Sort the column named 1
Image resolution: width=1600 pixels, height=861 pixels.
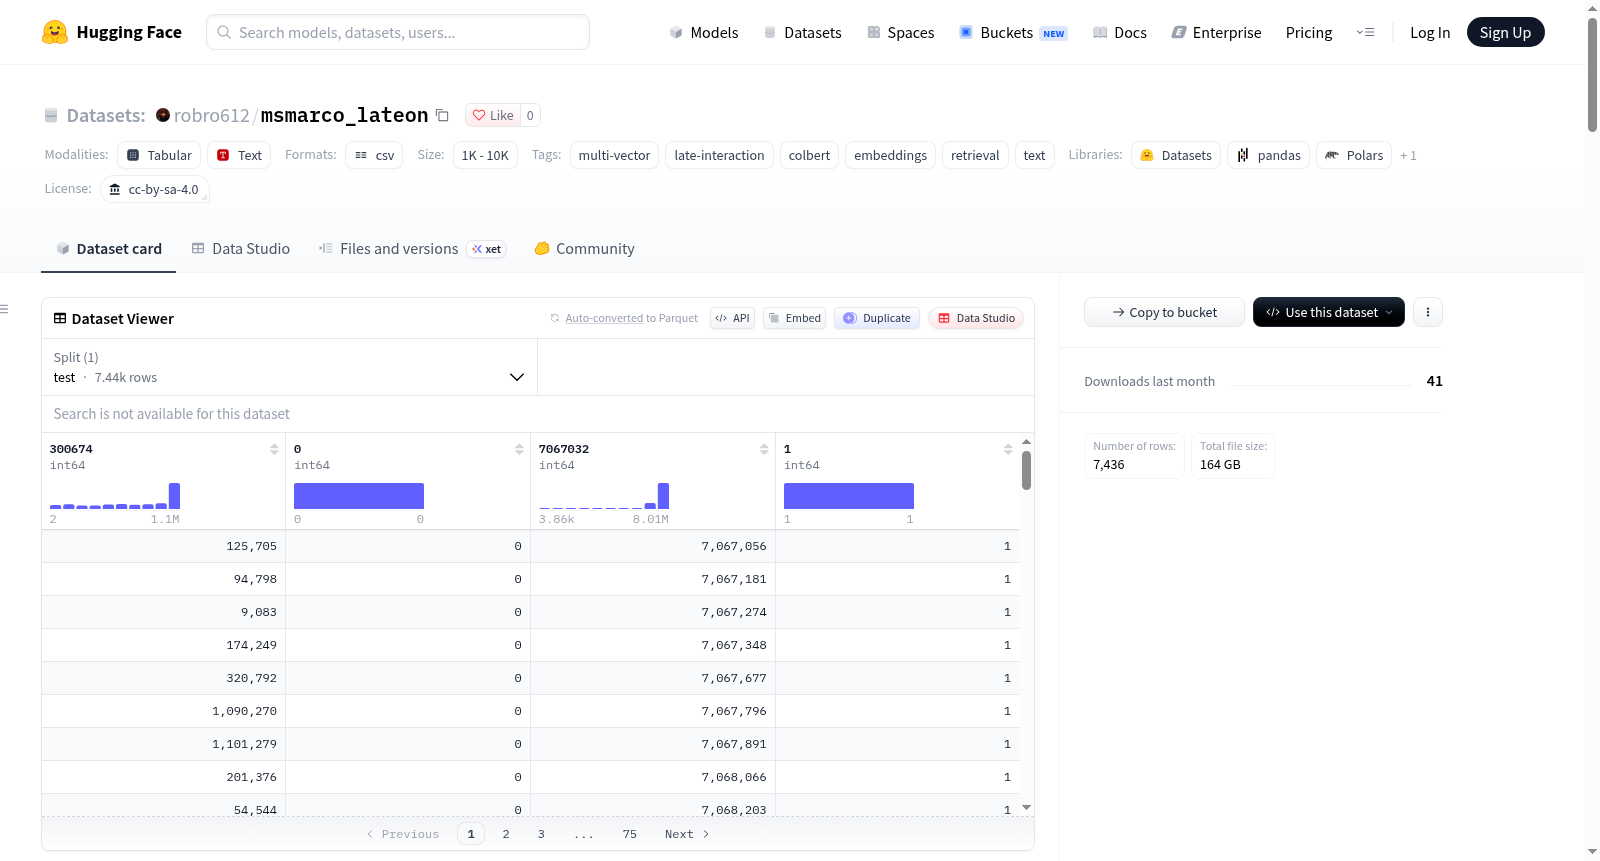coord(1008,449)
